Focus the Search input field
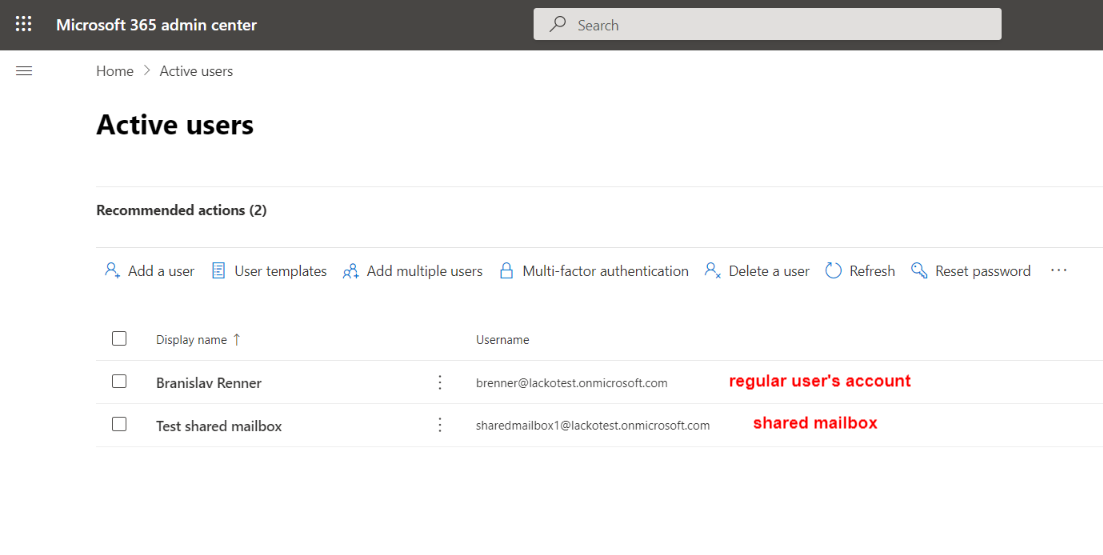The height and width of the screenshot is (555, 1103). pos(767,25)
